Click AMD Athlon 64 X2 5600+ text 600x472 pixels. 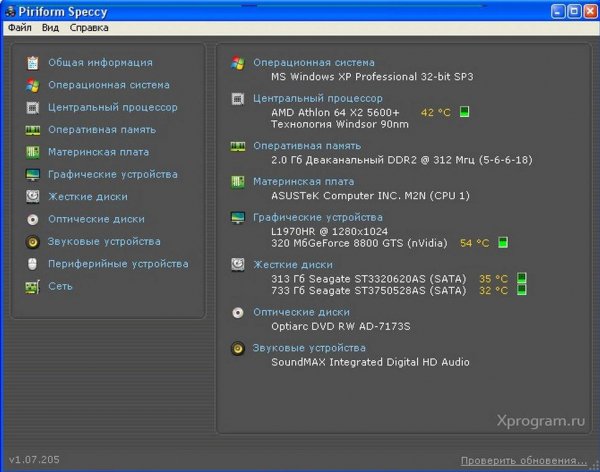335,113
